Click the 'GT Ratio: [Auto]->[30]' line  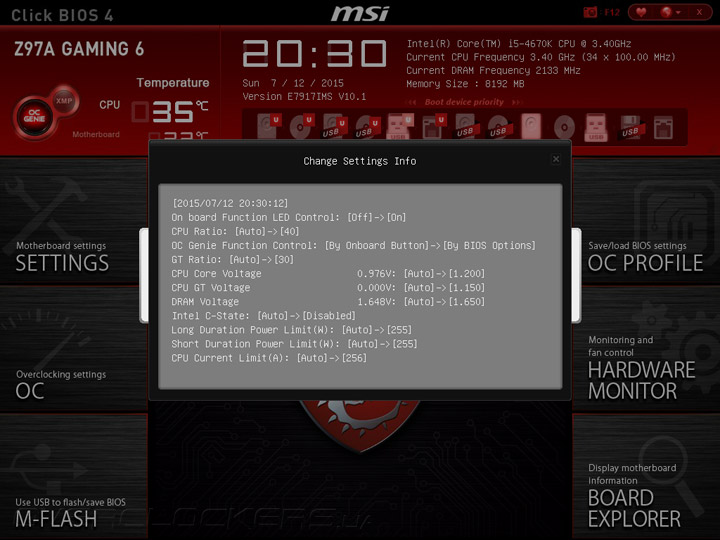click(232, 259)
